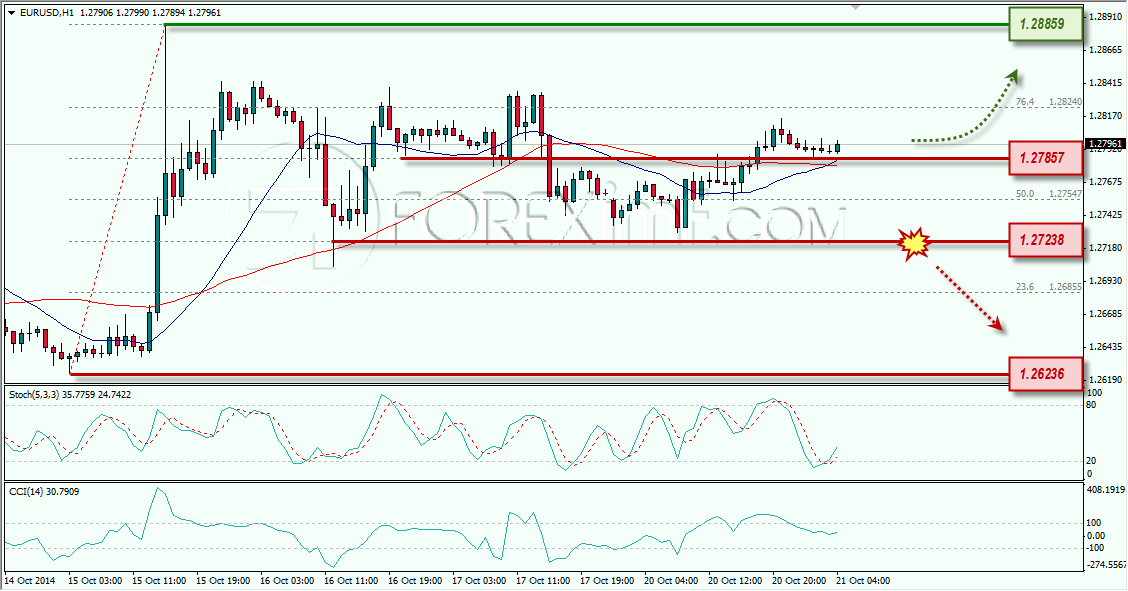Screen dimensions: 1128x591
Task: Click the 1.28665 price axis value
Action: coord(1106,50)
